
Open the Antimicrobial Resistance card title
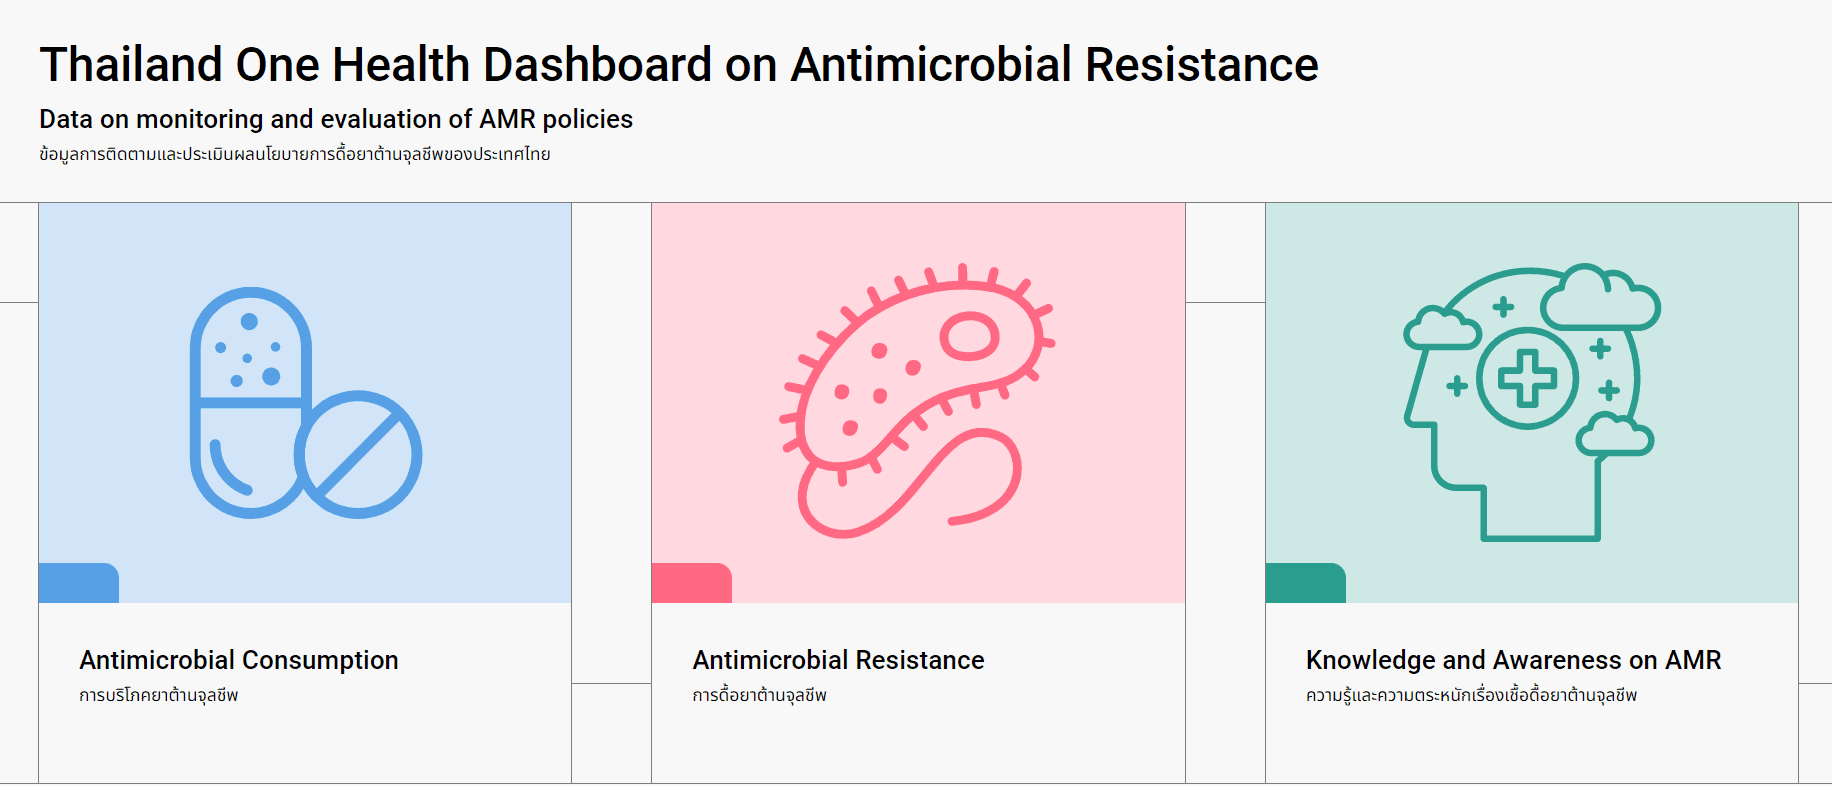pos(838,660)
